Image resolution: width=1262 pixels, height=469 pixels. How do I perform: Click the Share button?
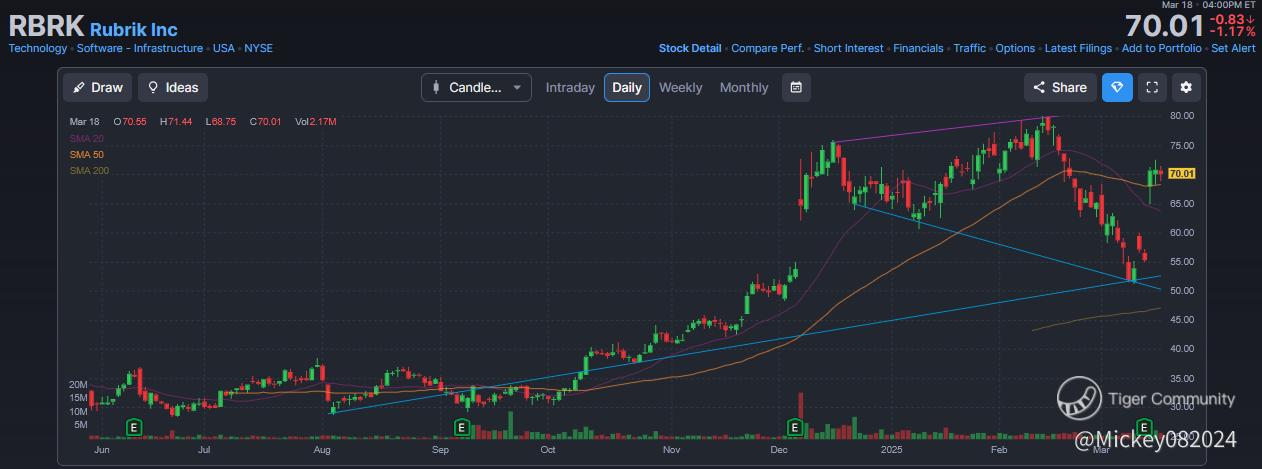1060,87
